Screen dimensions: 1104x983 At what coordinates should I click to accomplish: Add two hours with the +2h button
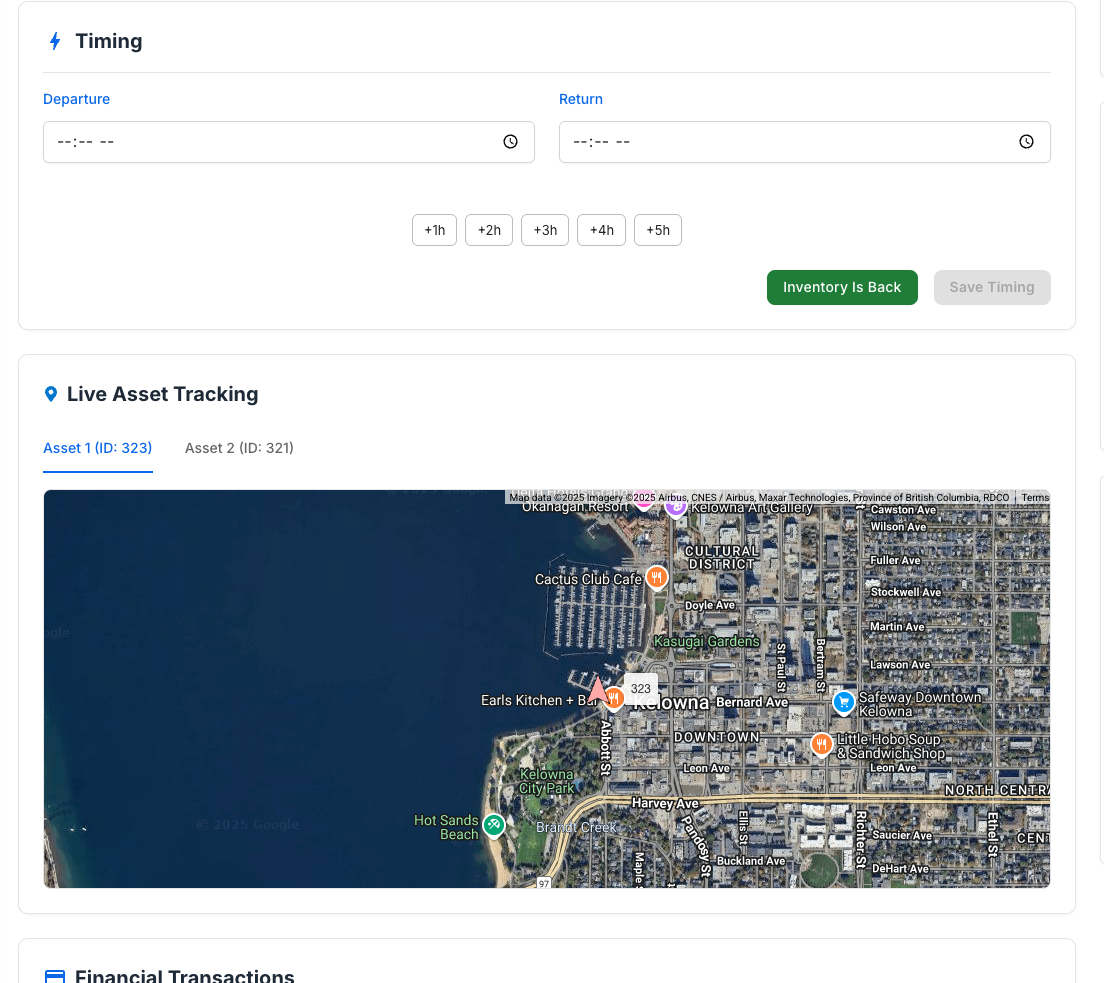point(489,230)
